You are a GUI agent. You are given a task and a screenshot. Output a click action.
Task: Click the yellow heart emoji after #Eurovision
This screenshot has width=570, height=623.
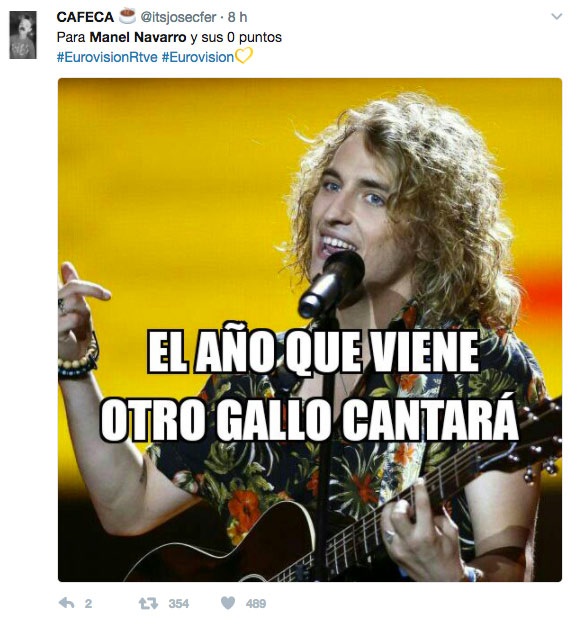click(x=243, y=56)
